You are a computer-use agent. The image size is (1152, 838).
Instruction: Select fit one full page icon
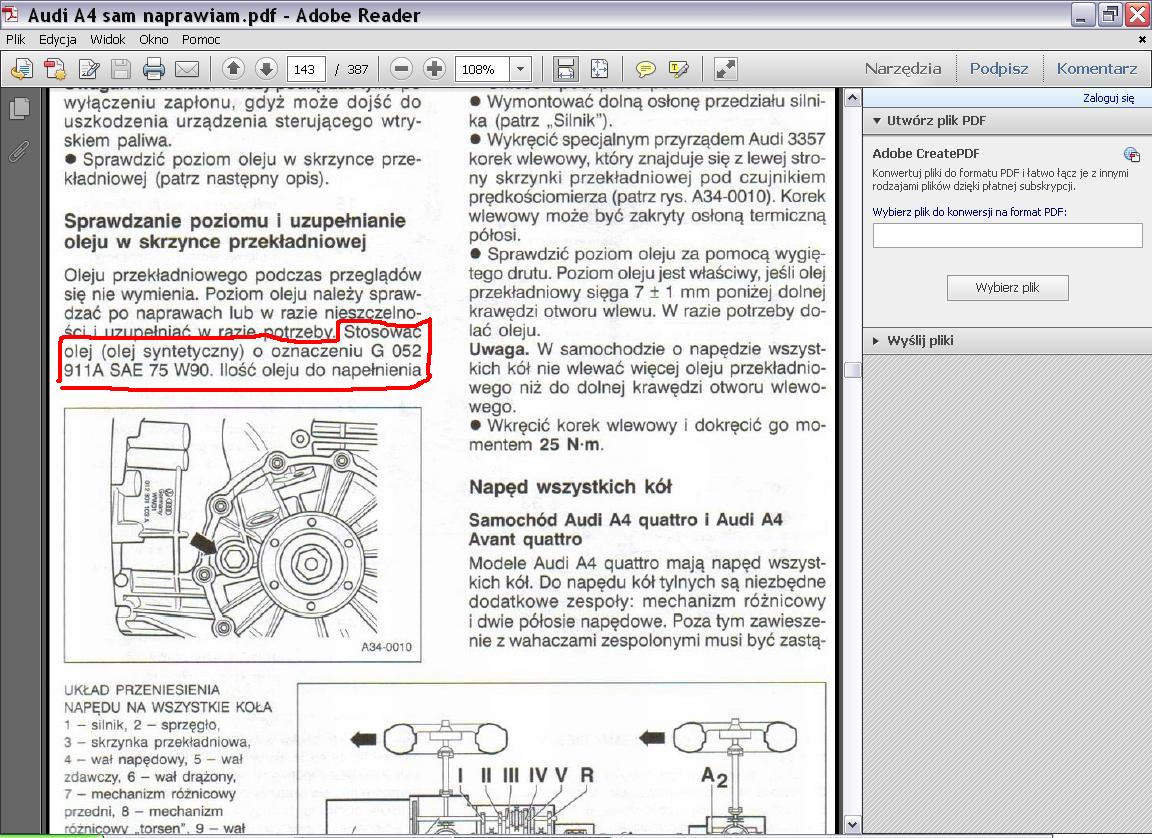click(x=600, y=69)
